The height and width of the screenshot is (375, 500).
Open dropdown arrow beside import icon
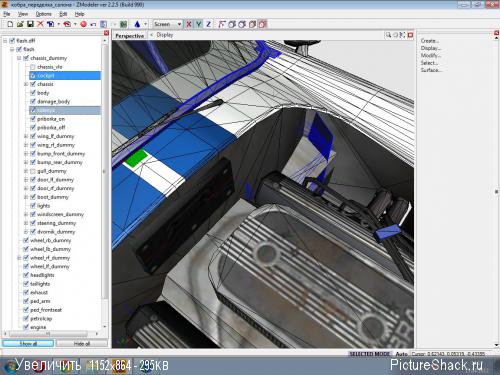click(59, 24)
